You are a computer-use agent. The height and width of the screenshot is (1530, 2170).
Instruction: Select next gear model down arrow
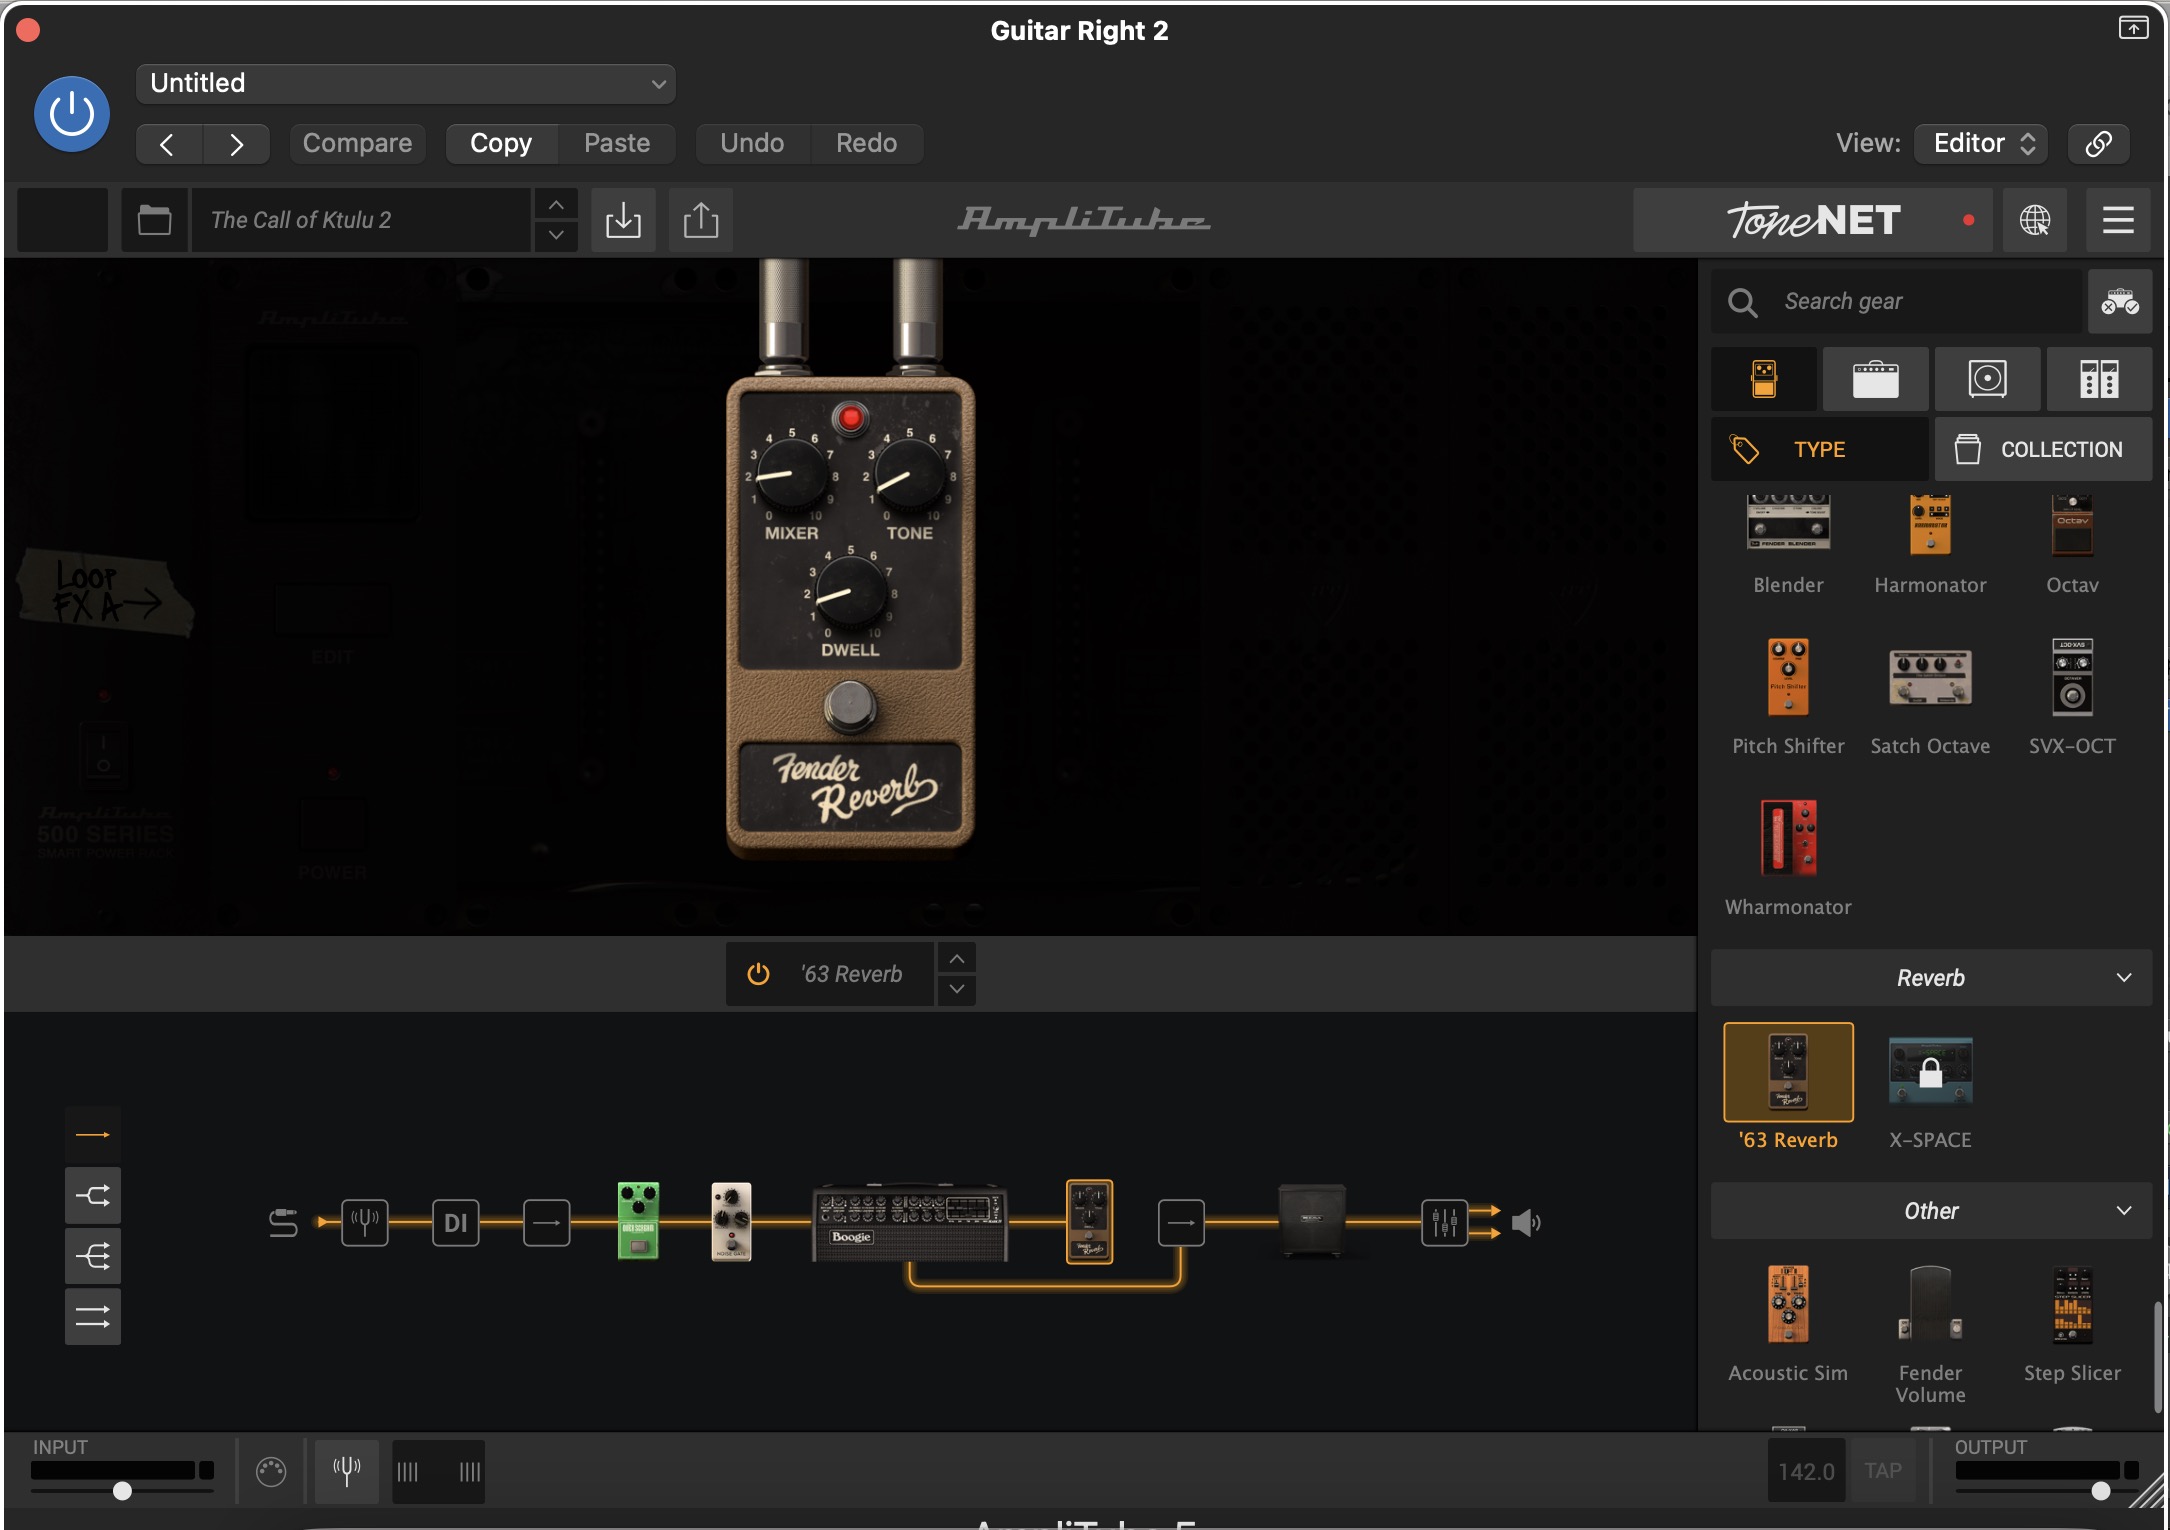click(957, 990)
